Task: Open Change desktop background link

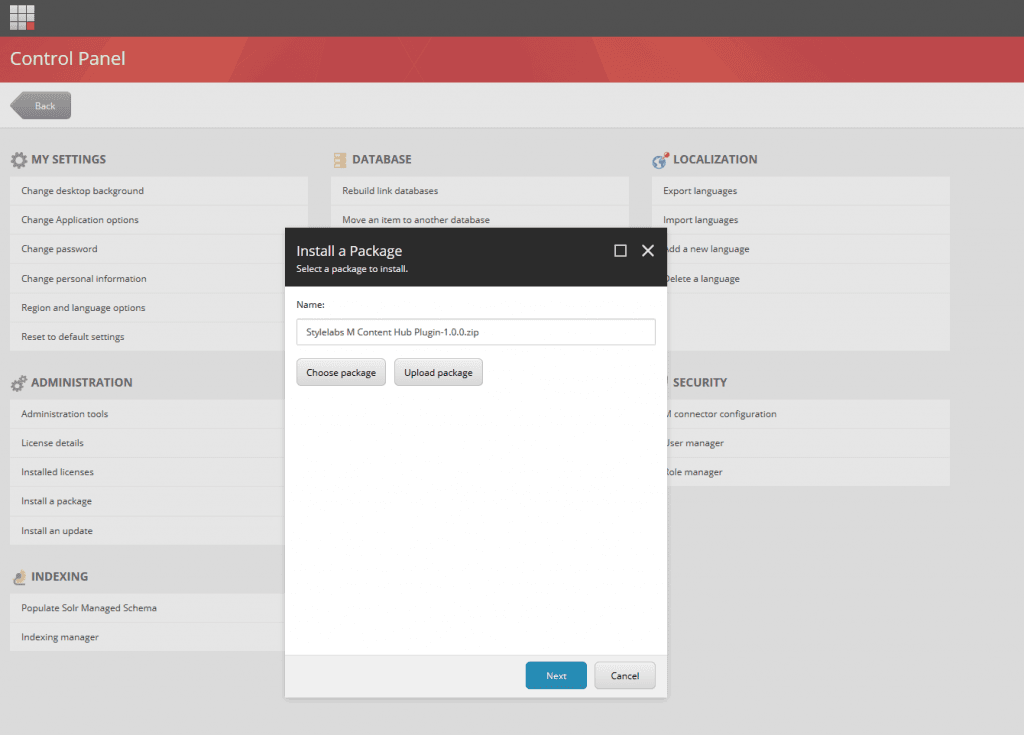Action: pos(82,191)
